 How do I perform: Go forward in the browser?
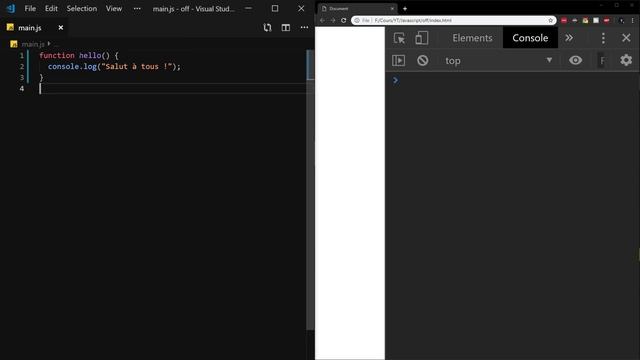click(x=333, y=20)
